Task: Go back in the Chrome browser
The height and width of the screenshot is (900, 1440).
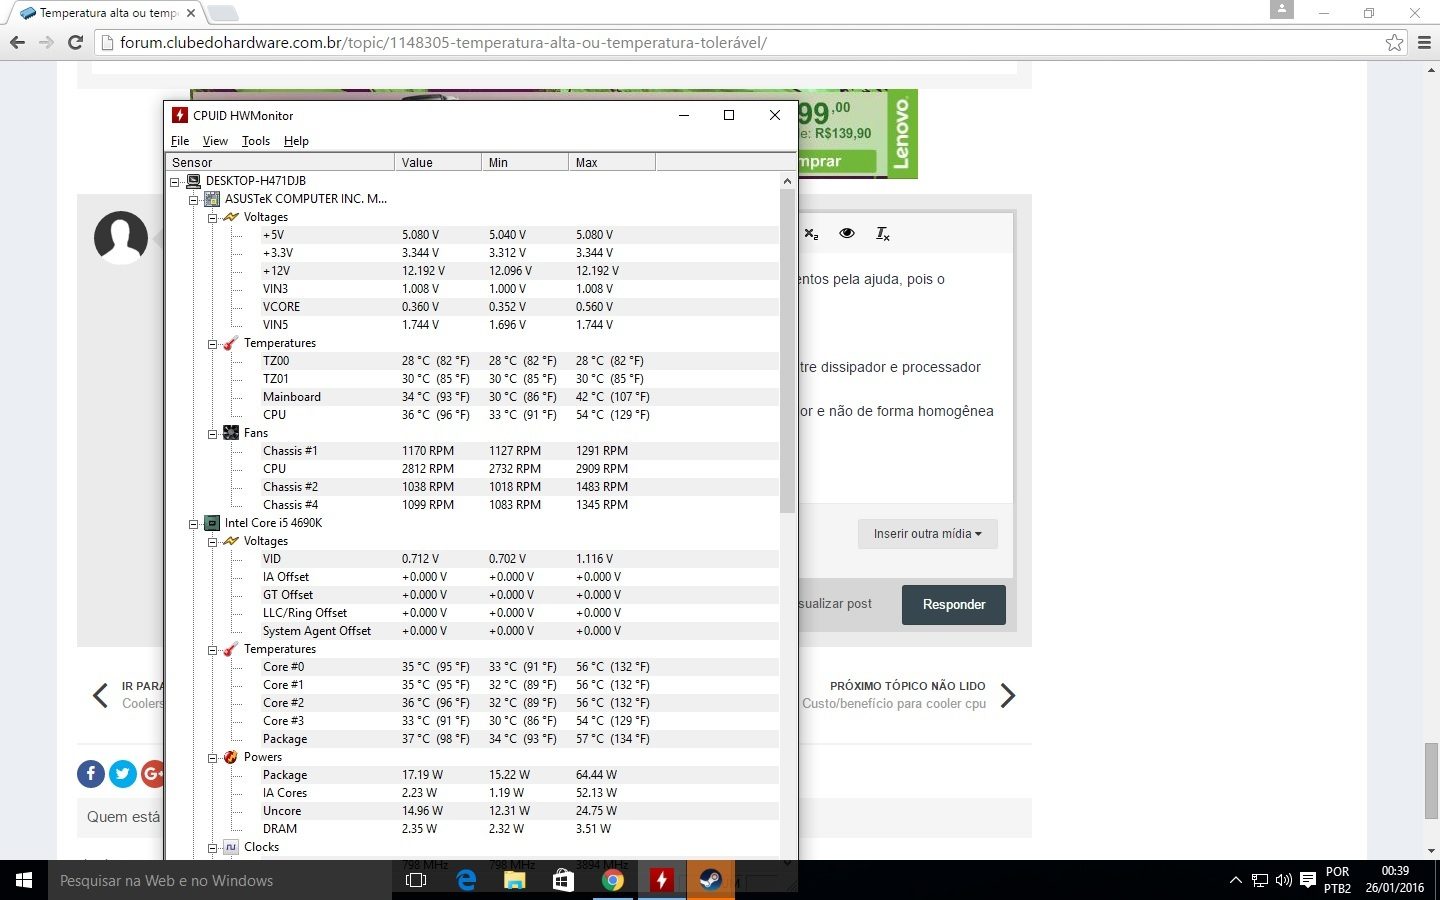Action: coord(17,42)
